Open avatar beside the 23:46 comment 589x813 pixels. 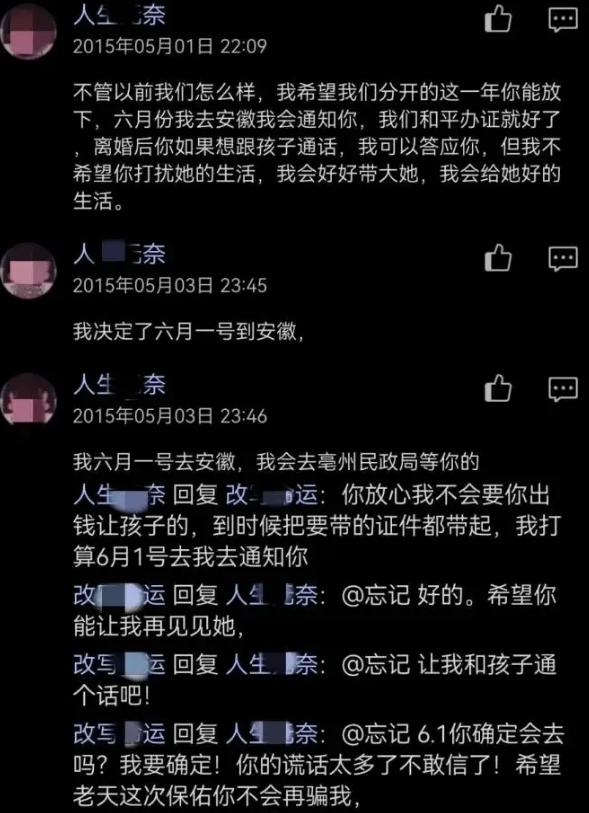(x=29, y=399)
